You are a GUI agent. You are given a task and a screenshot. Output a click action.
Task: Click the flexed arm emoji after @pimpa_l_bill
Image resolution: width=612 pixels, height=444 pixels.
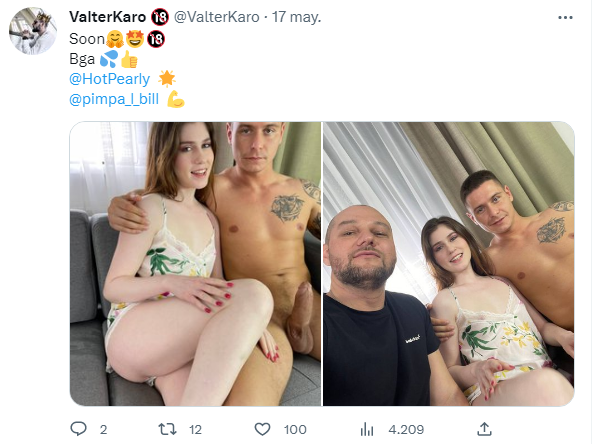(x=176, y=98)
